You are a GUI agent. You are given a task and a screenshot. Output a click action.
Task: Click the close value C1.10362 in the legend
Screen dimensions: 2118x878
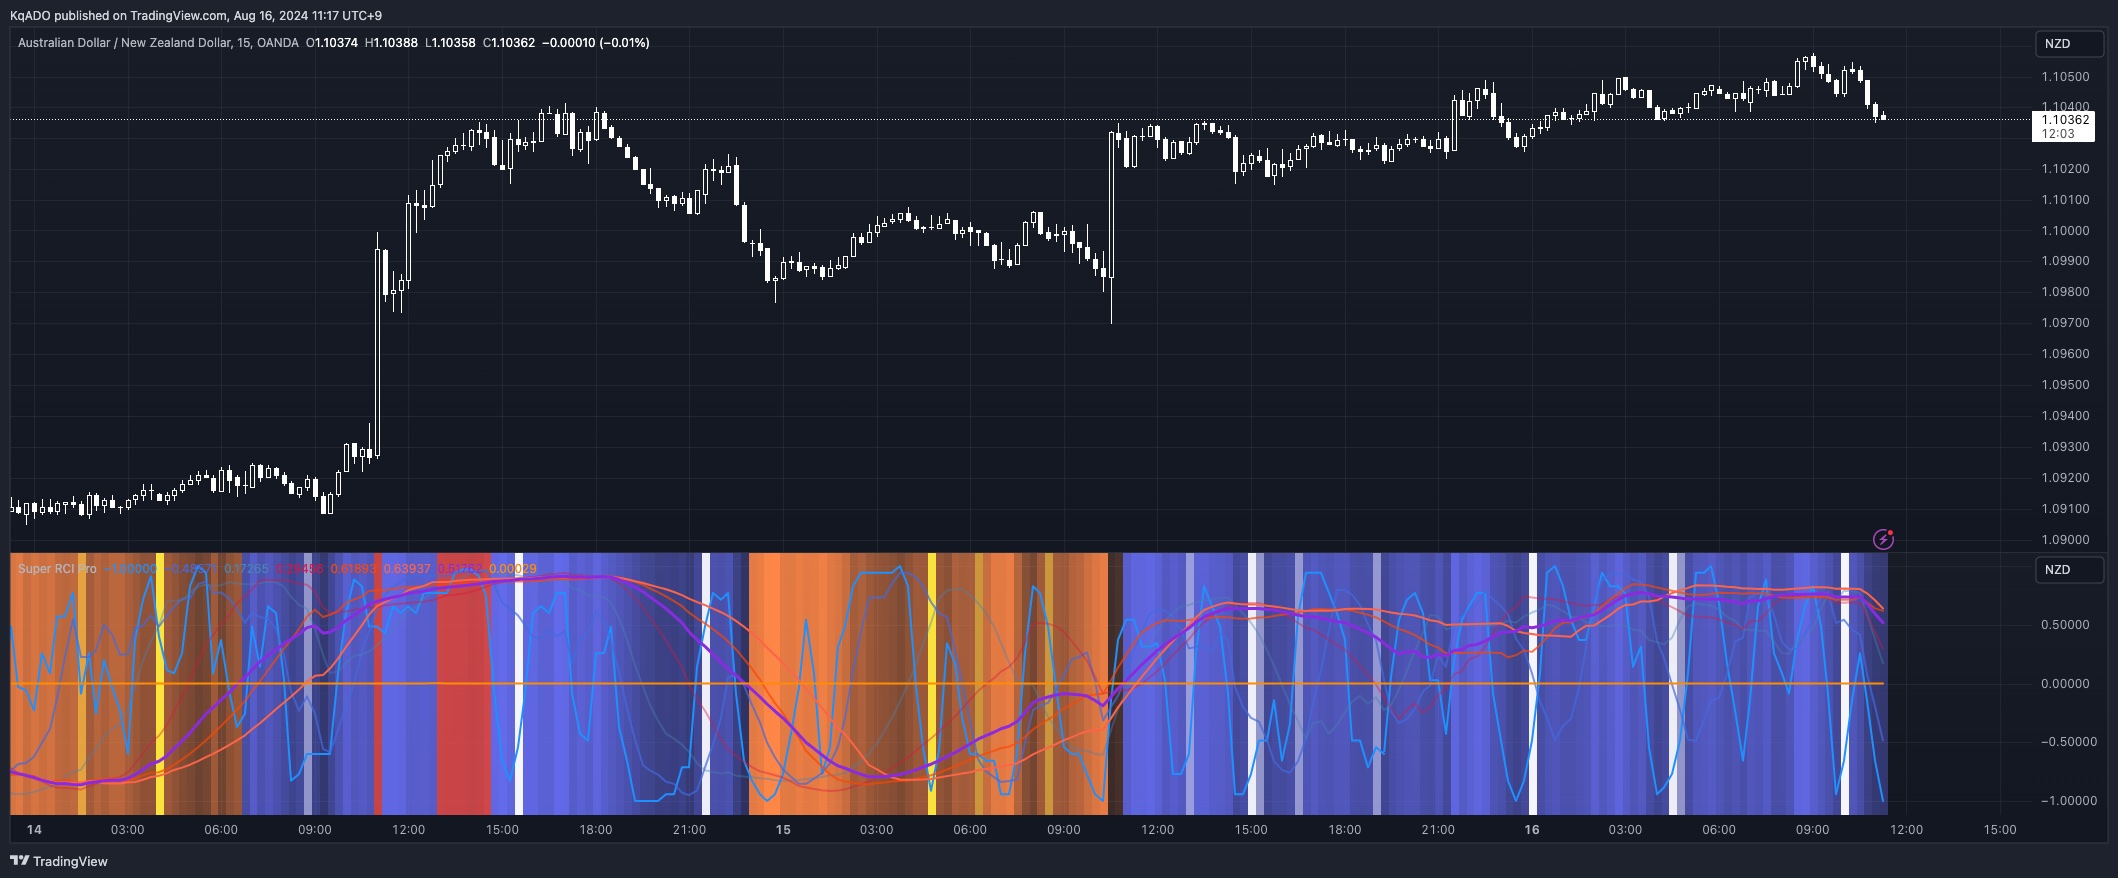[509, 43]
